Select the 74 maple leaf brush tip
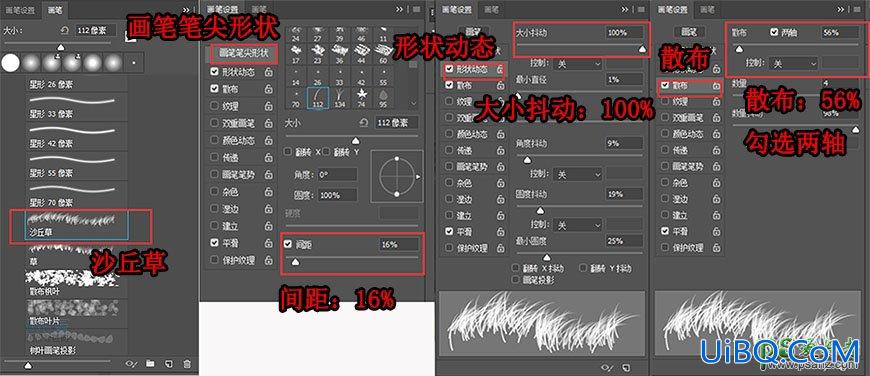 pos(362,98)
